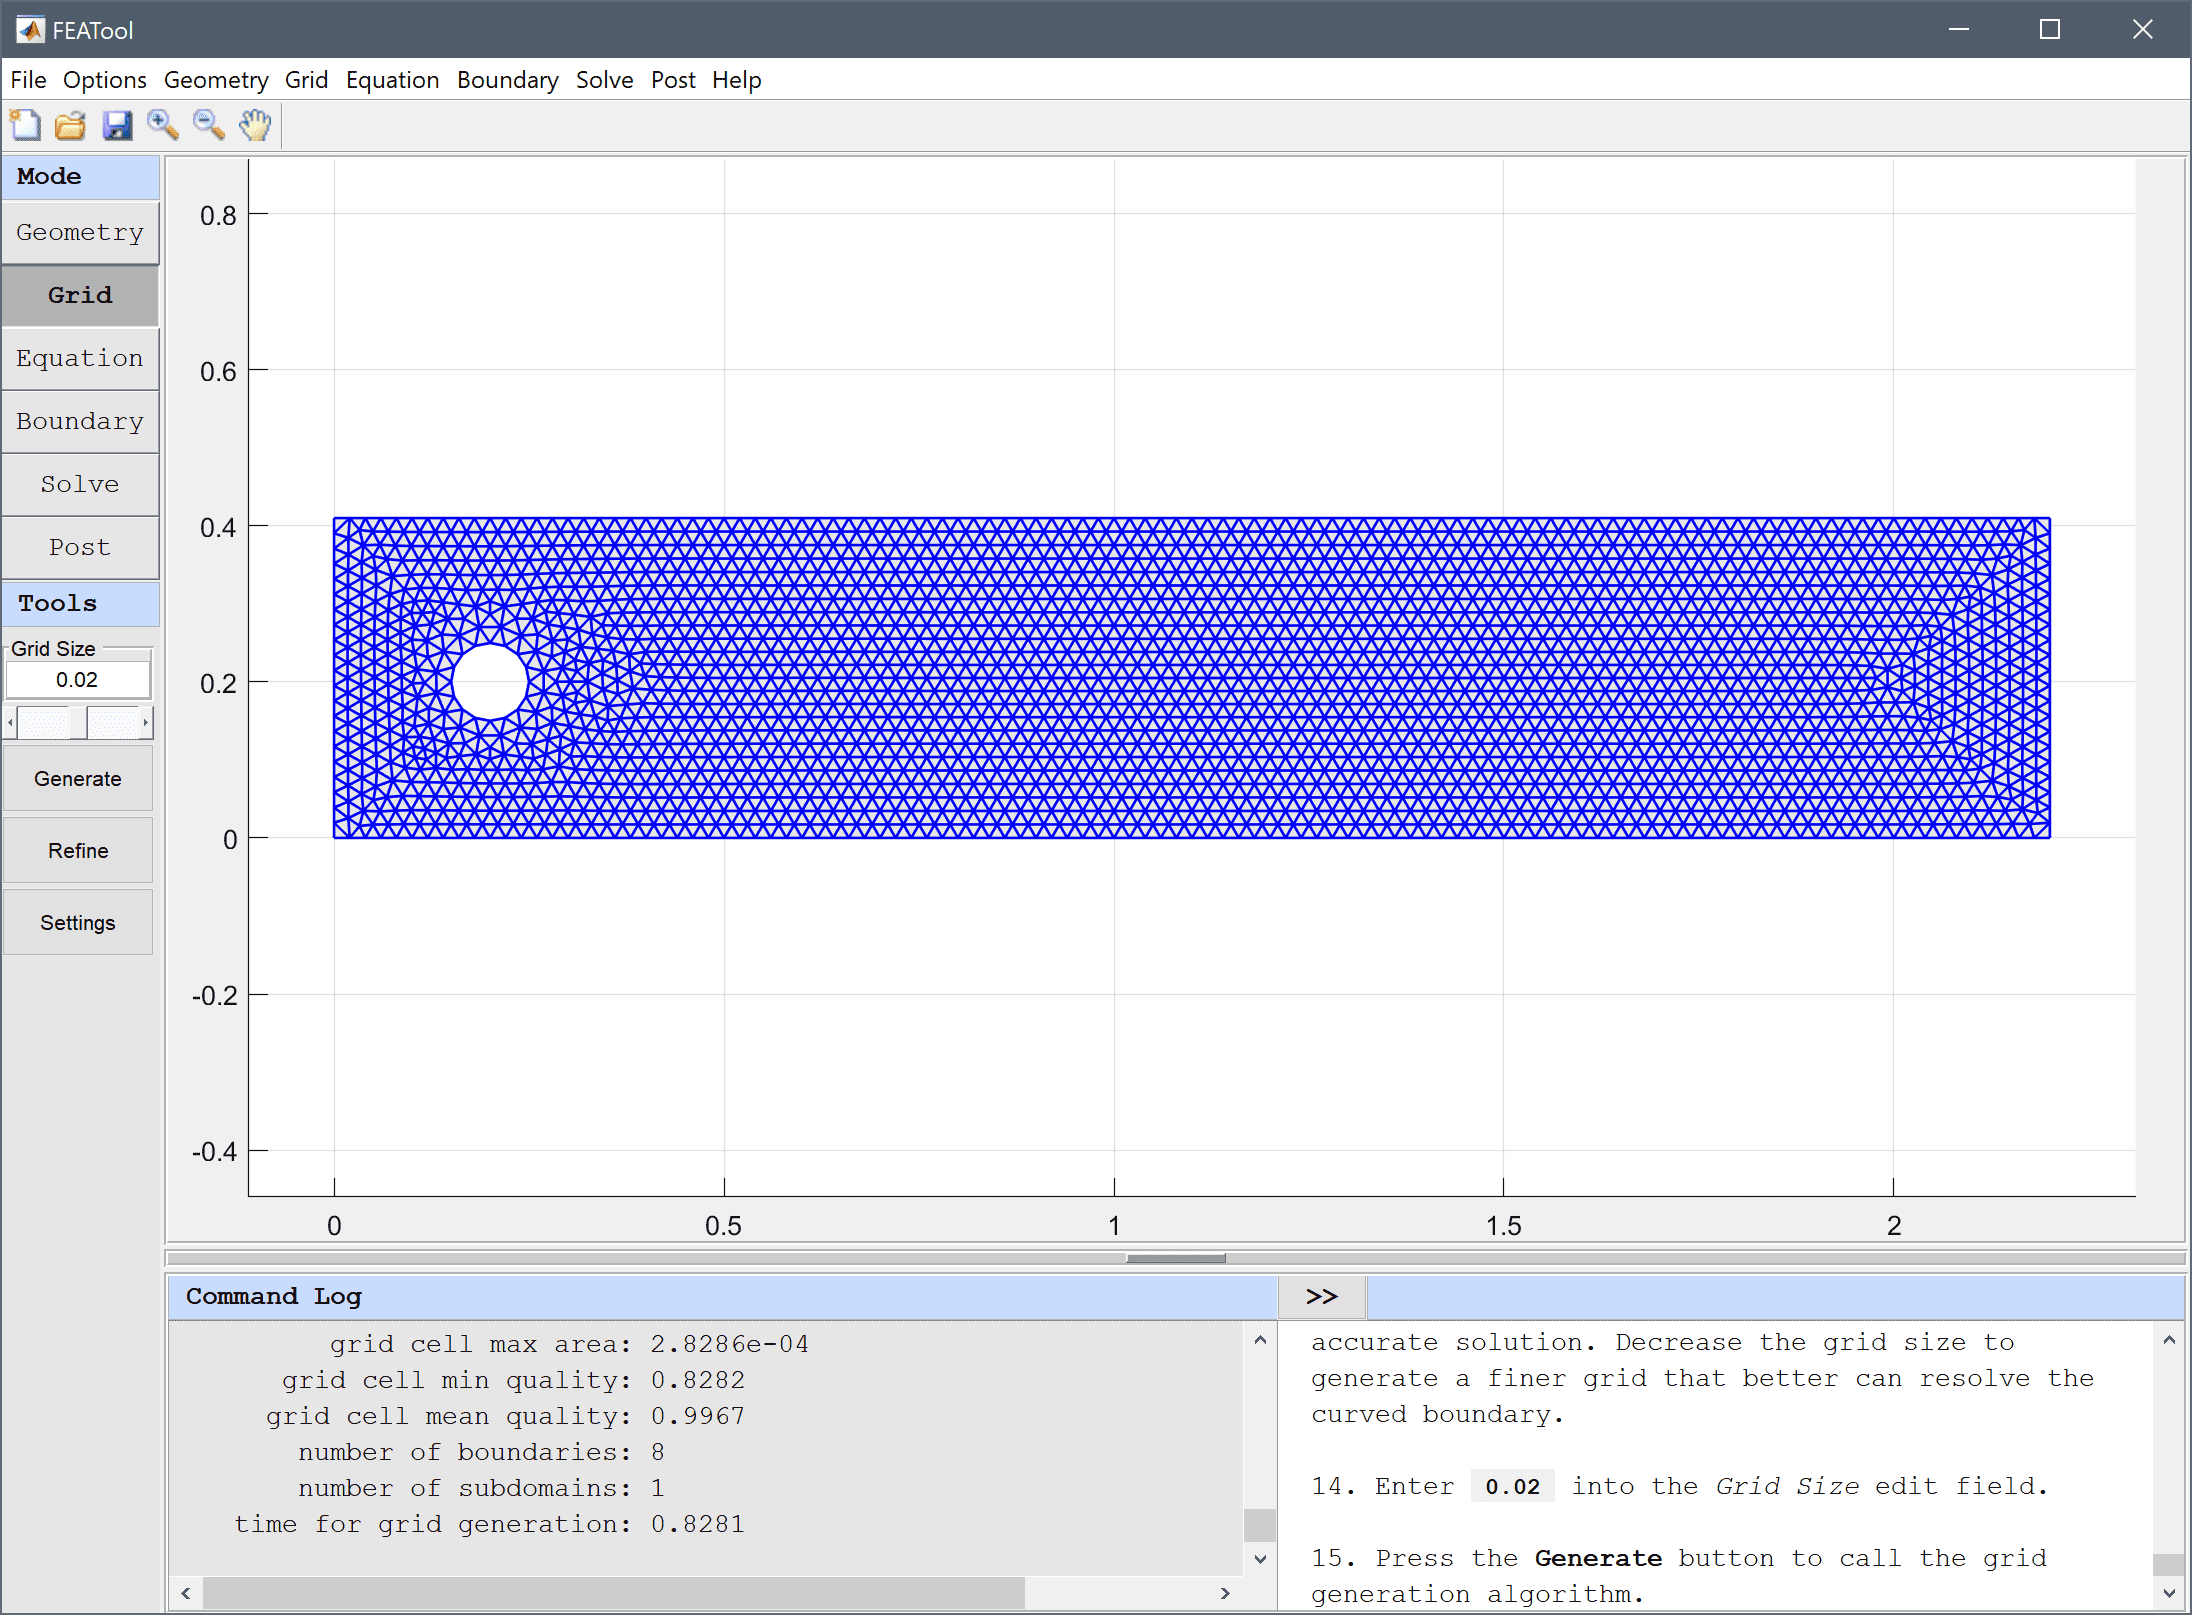This screenshot has height=1615, width=2192.
Task: Click 'number of boundaries: 8' line
Action: pos(481,1453)
